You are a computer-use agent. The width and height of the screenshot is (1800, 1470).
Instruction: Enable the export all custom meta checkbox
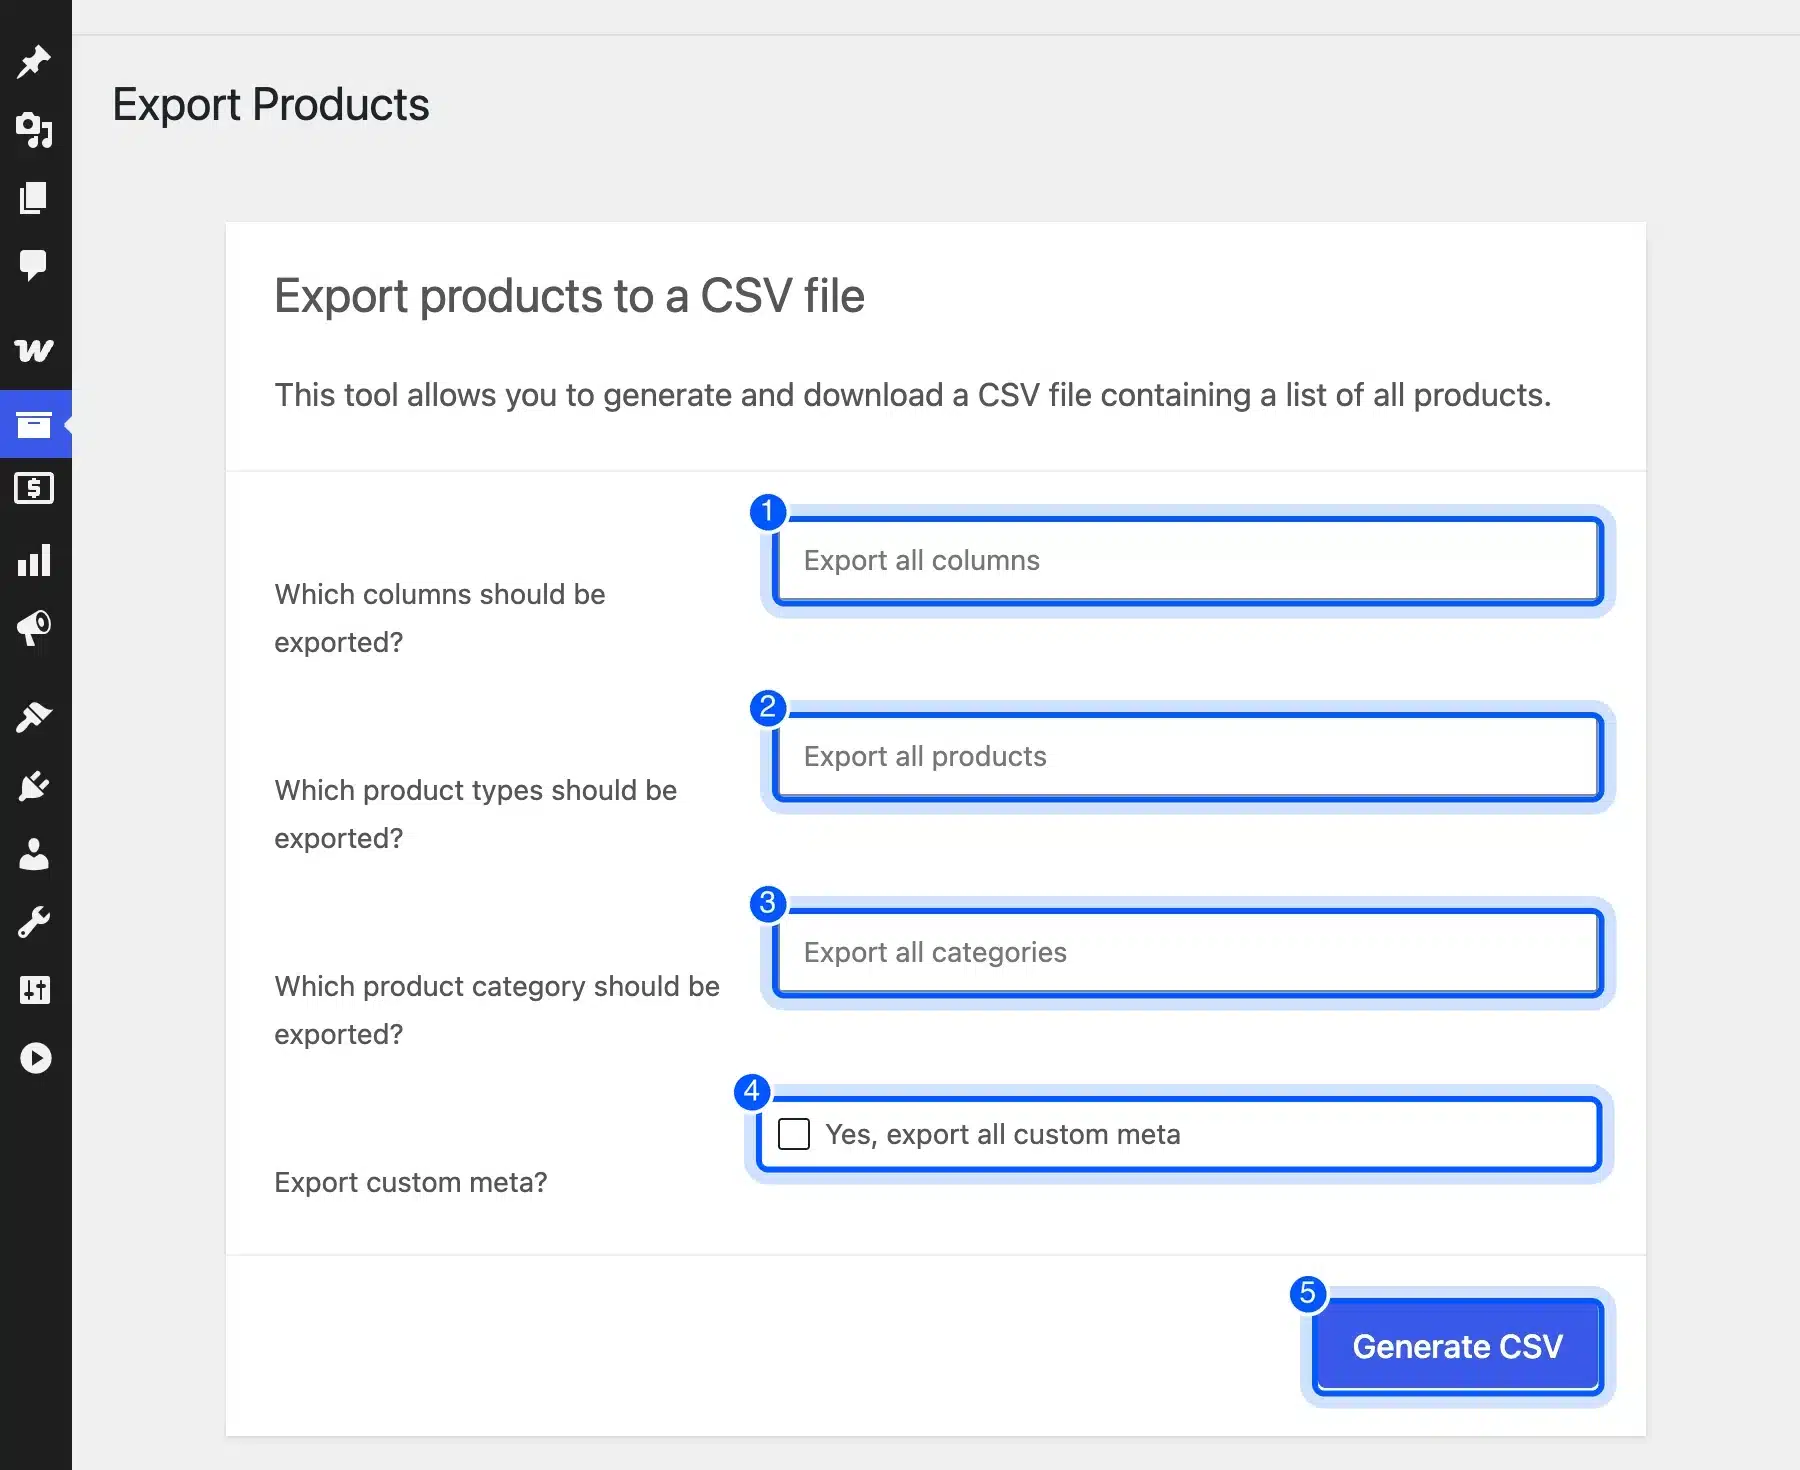794,1134
